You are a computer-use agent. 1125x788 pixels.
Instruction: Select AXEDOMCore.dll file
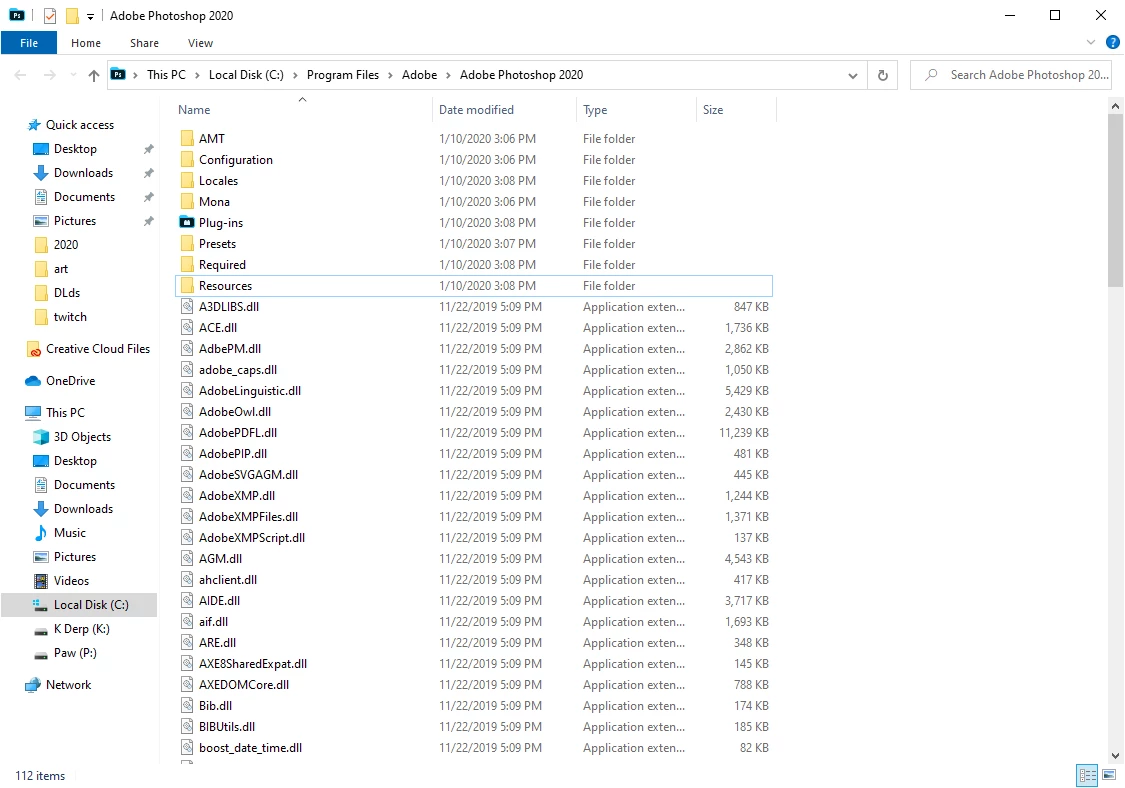pyautogui.click(x=244, y=685)
